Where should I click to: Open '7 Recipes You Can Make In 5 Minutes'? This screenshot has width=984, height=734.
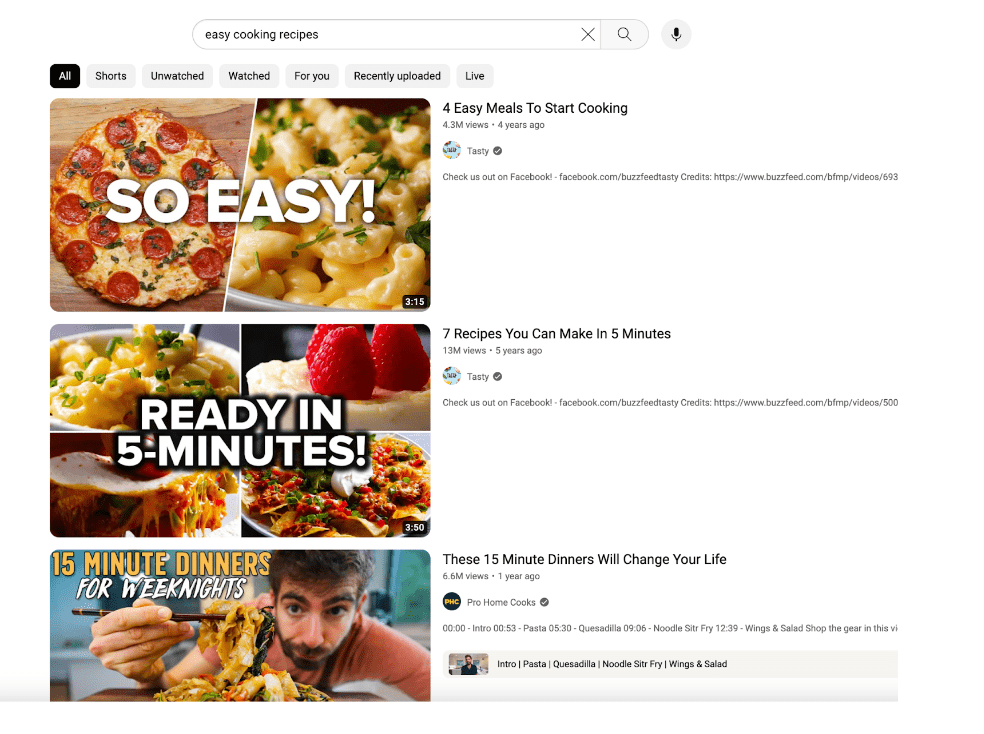click(556, 333)
